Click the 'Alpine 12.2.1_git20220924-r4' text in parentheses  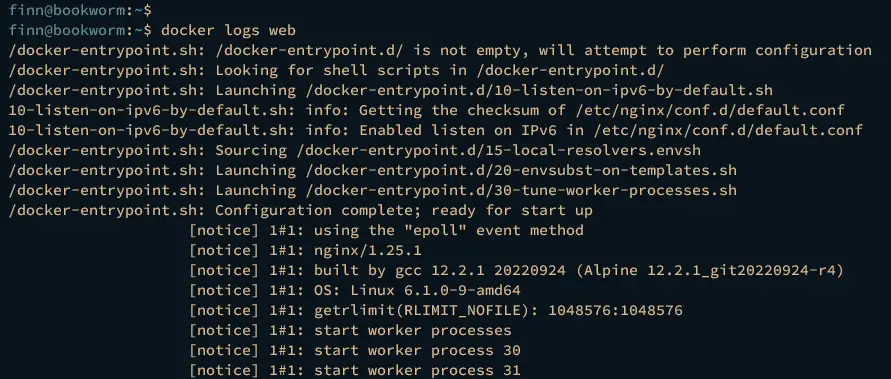[711, 270]
